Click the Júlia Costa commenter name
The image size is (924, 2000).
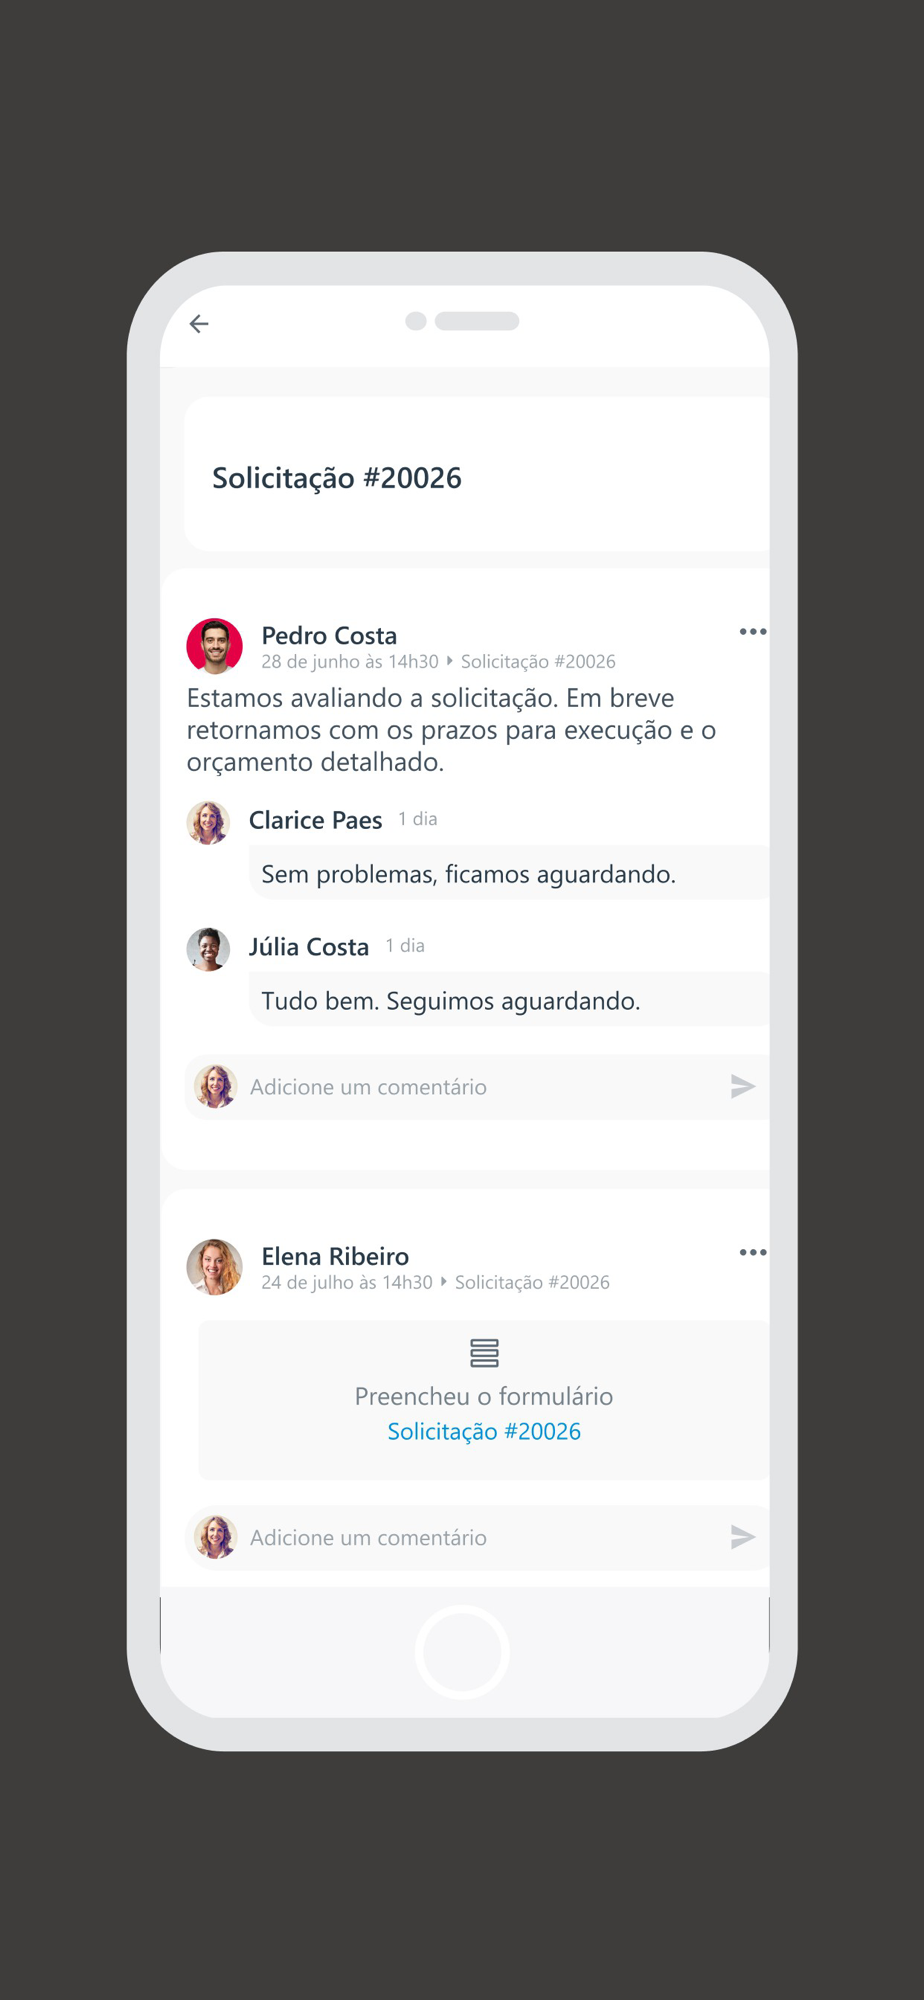click(309, 947)
